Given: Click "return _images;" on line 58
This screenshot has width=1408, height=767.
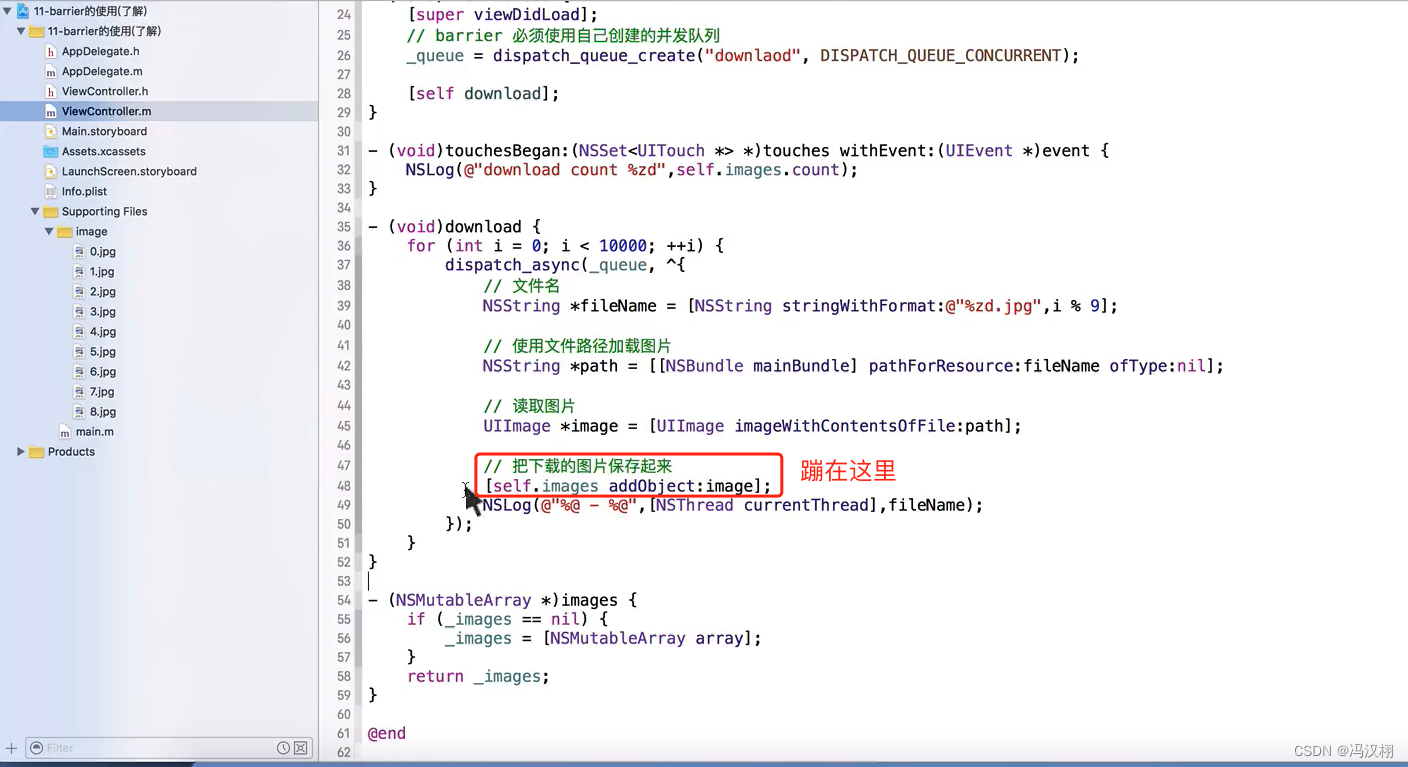Looking at the screenshot, I should point(478,676).
